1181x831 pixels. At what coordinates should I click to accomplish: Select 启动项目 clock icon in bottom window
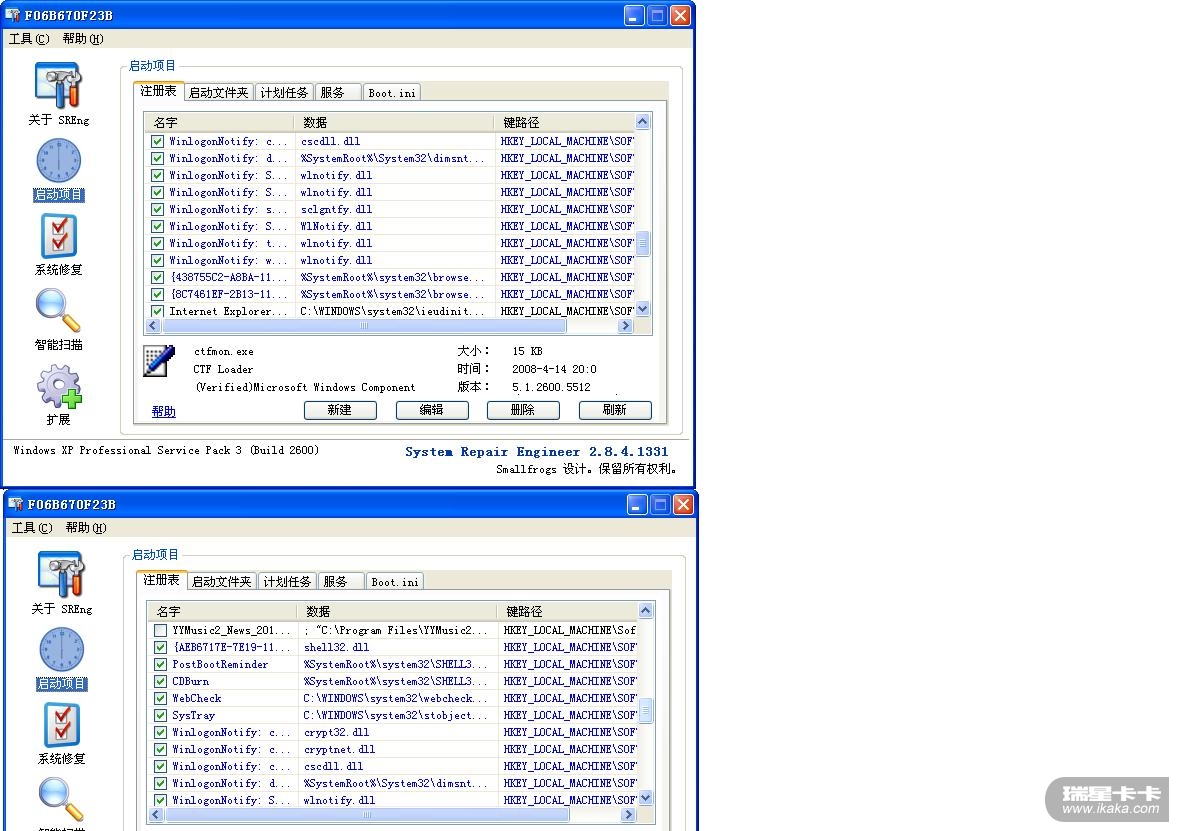[x=61, y=650]
